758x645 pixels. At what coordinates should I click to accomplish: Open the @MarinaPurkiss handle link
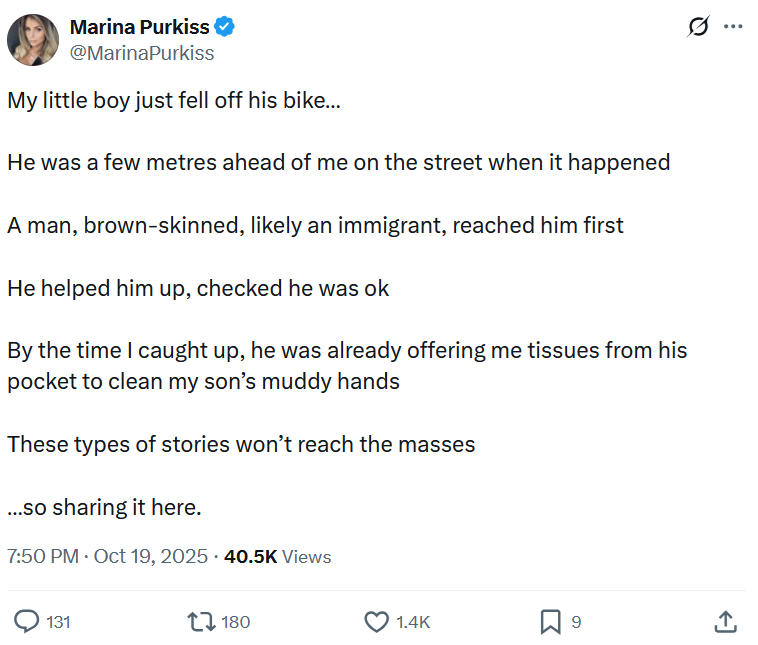pyautogui.click(x=142, y=53)
